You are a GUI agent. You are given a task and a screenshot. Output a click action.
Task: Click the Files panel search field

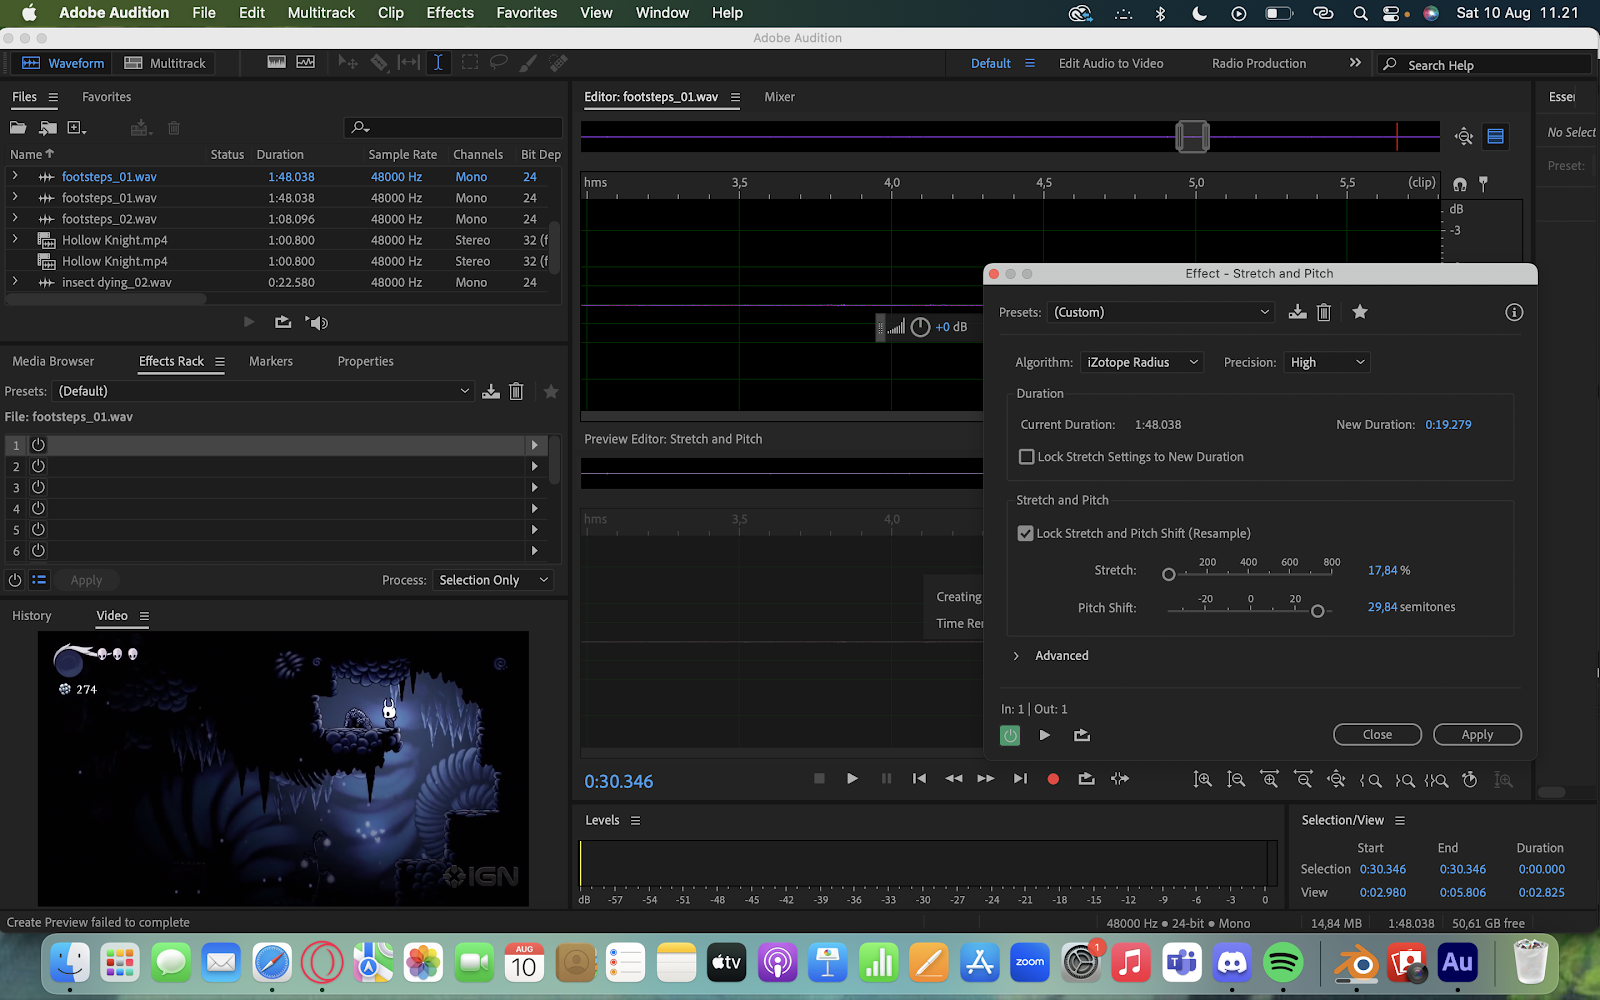coord(453,128)
